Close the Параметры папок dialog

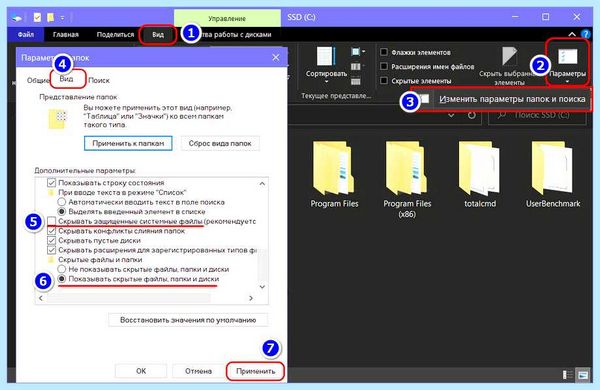tap(276, 57)
